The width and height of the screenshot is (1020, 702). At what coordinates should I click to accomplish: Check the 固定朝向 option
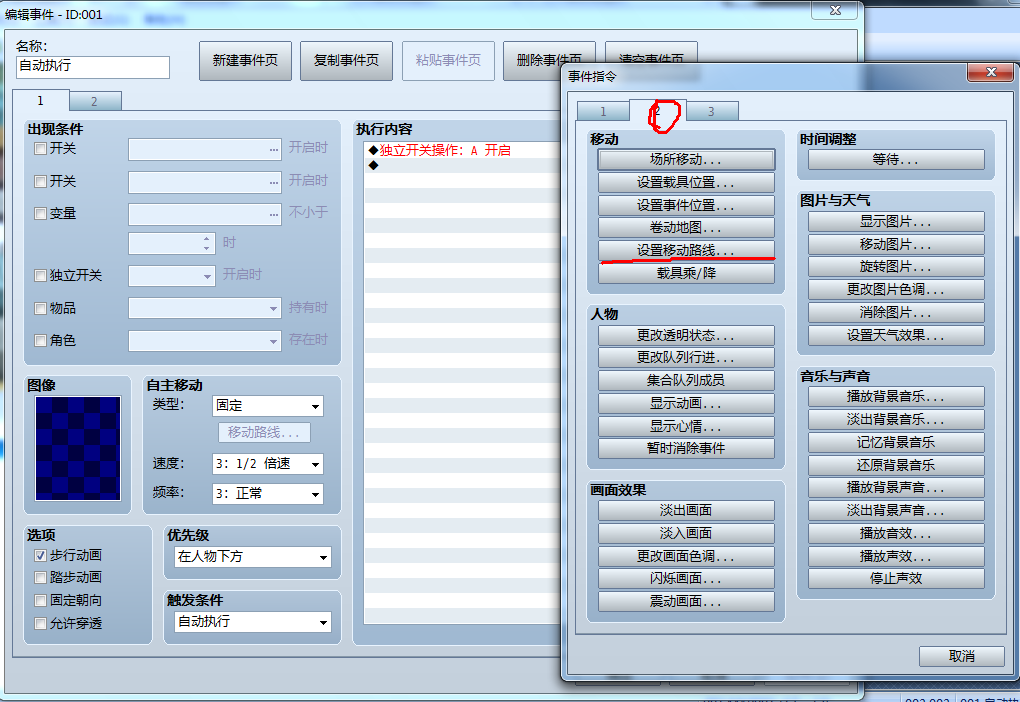coord(40,601)
